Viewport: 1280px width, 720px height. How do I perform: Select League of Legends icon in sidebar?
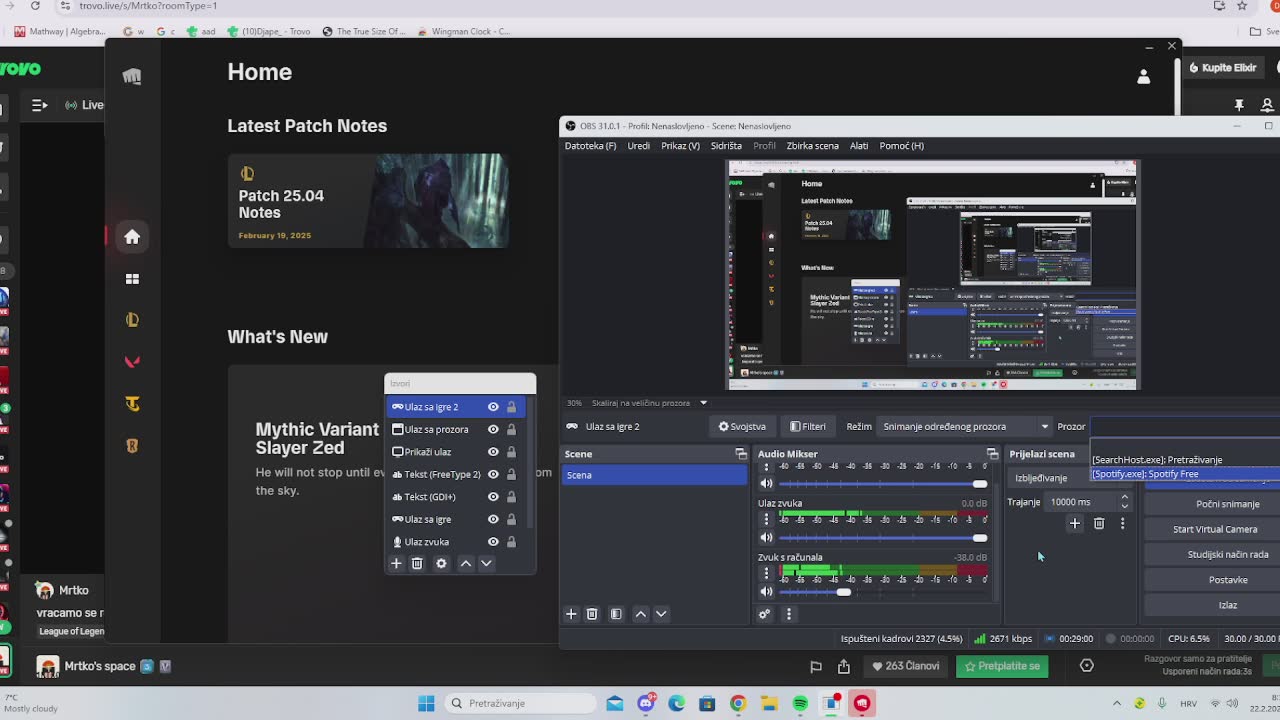(132, 320)
